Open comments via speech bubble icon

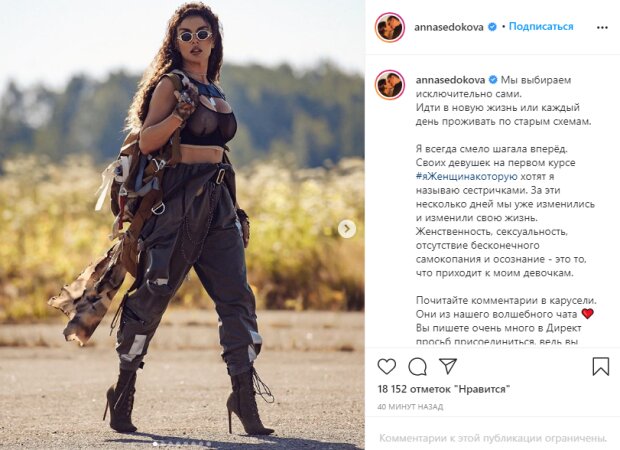pyautogui.click(x=417, y=367)
